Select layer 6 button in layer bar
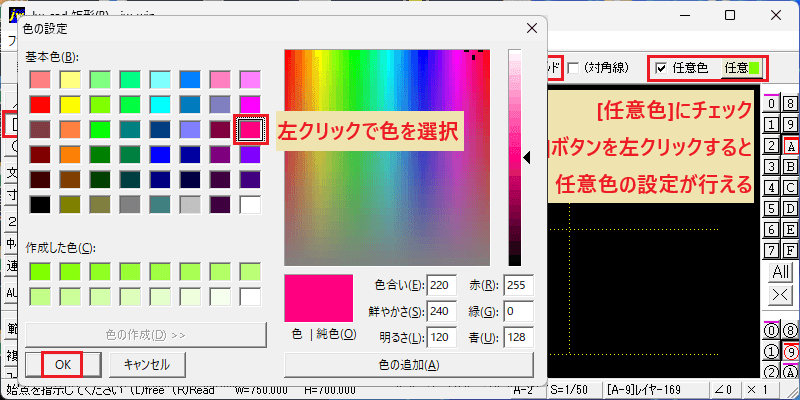The height and width of the screenshot is (400, 800). [x=771, y=230]
